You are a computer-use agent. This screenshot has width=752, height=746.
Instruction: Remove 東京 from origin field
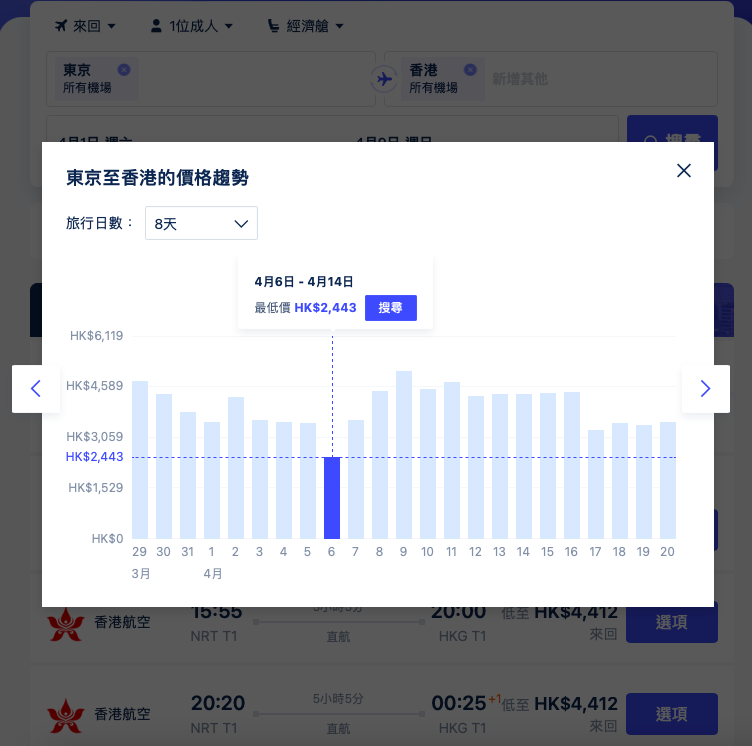124,70
